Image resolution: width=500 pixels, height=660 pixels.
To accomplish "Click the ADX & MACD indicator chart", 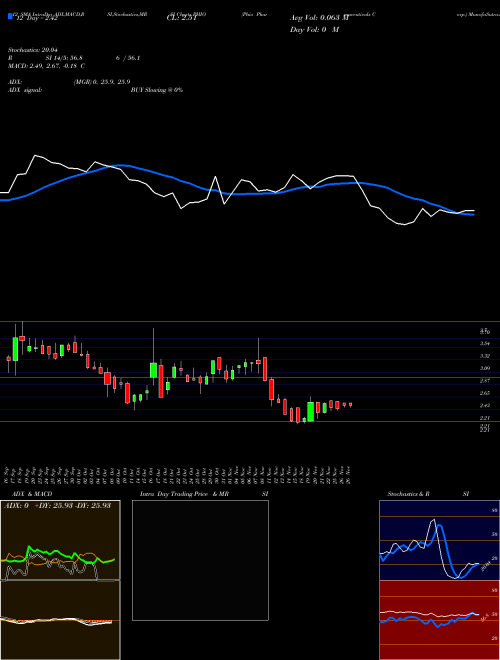I will [x=60, y=580].
